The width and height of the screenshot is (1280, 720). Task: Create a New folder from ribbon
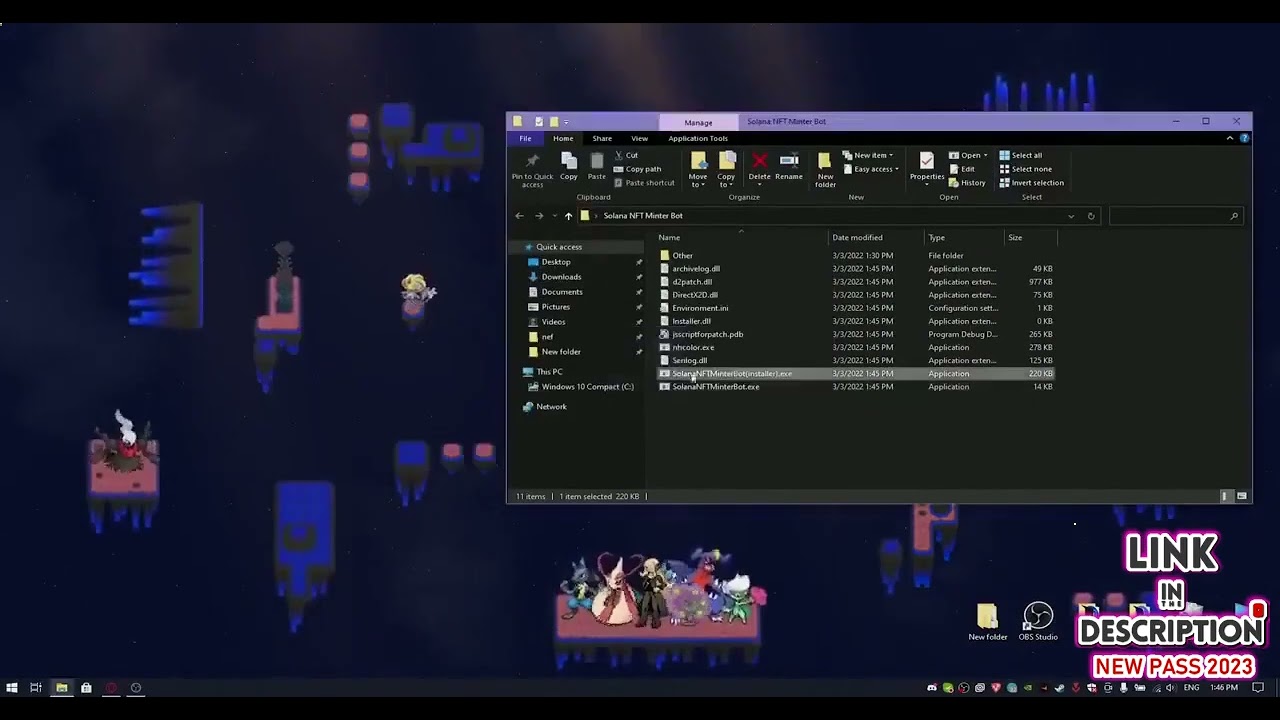pyautogui.click(x=825, y=170)
